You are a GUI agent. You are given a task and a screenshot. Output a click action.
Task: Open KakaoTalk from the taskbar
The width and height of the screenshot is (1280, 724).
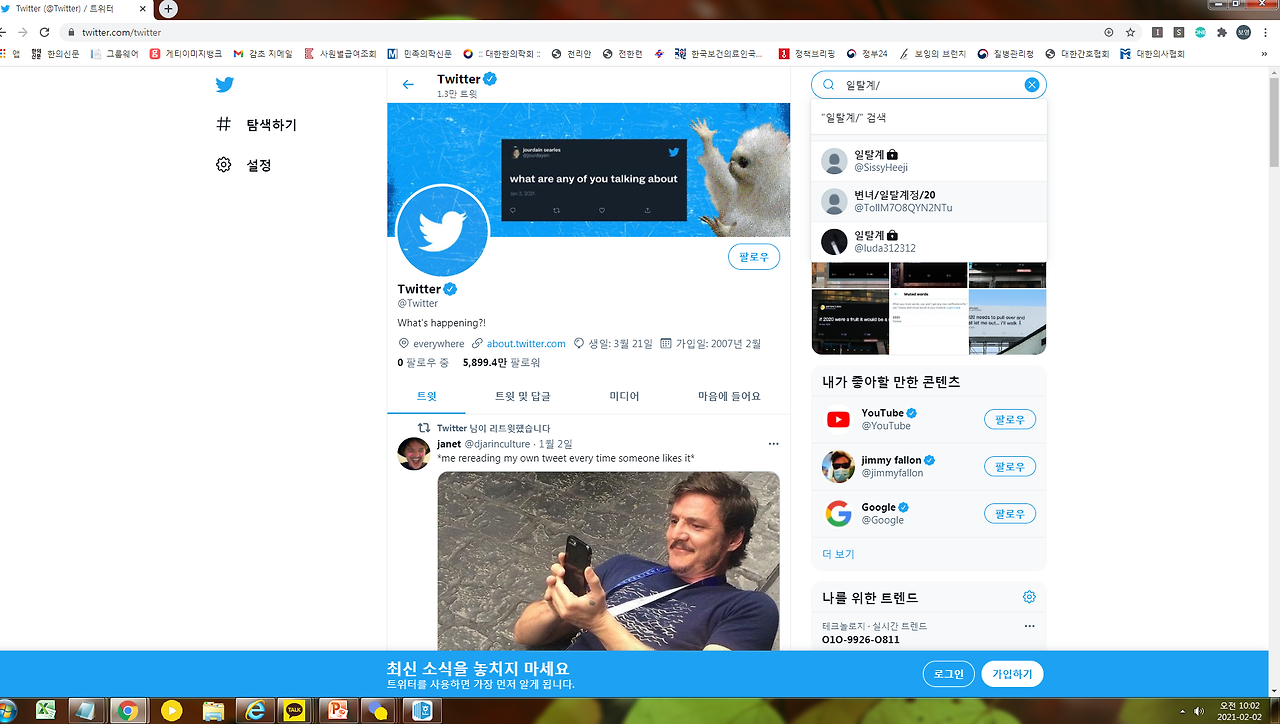coord(295,710)
